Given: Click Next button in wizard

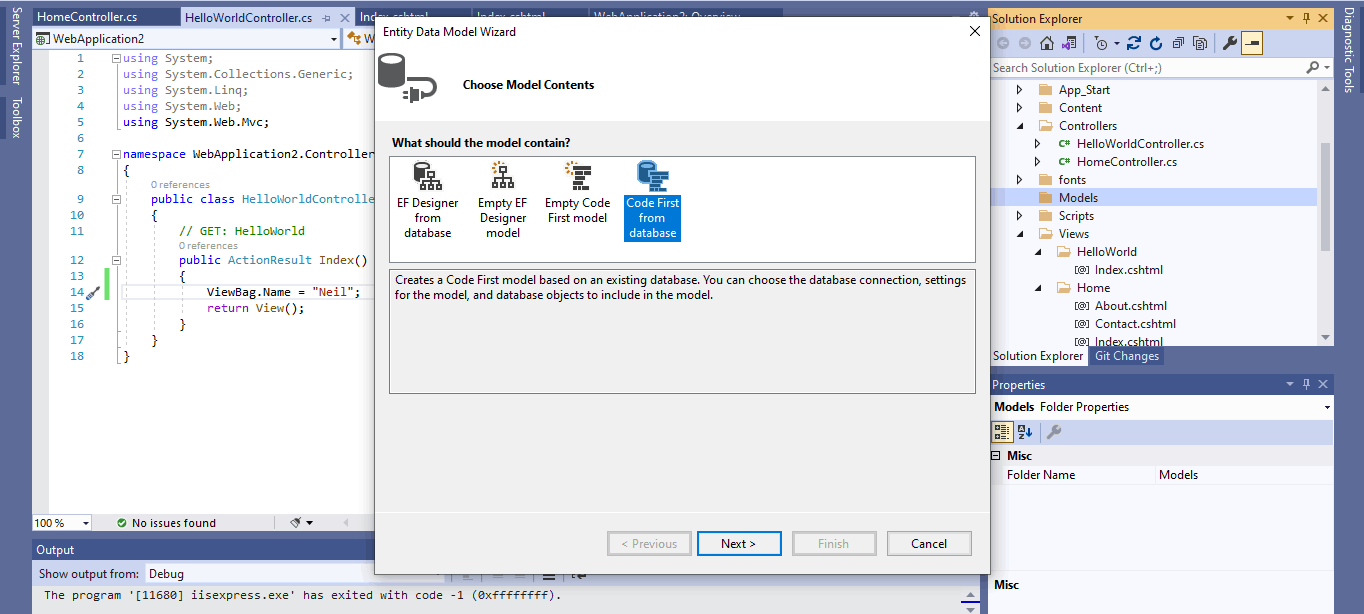Looking at the screenshot, I should (738, 544).
